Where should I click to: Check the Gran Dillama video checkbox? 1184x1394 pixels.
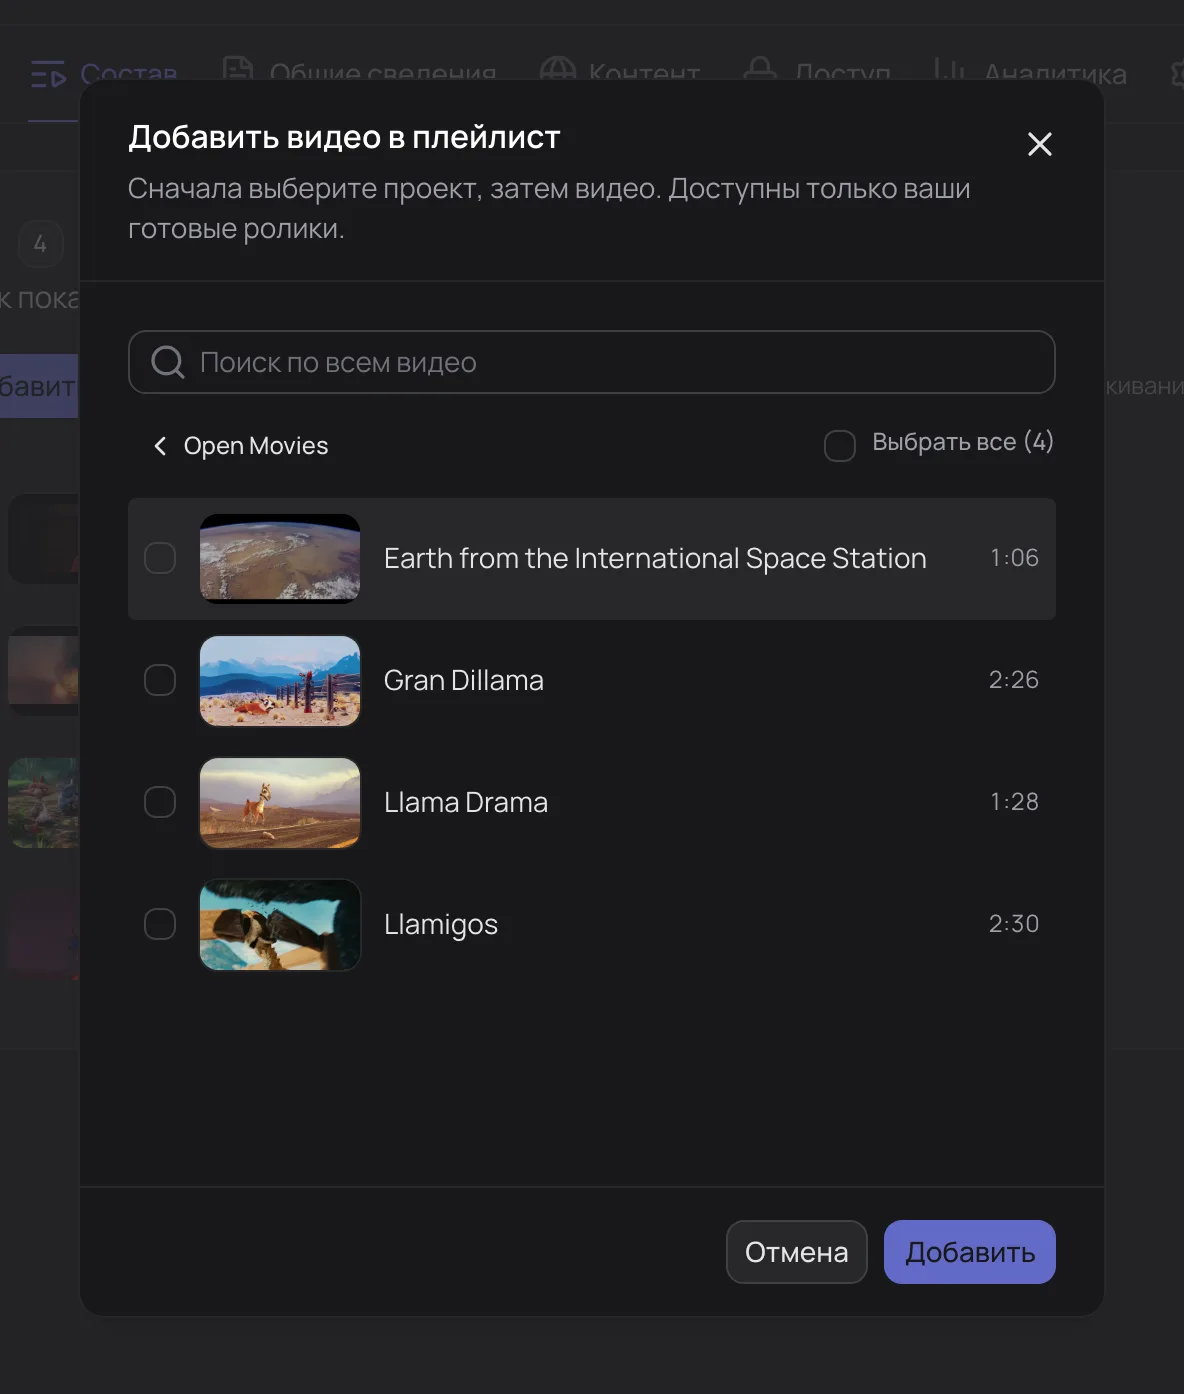(160, 680)
